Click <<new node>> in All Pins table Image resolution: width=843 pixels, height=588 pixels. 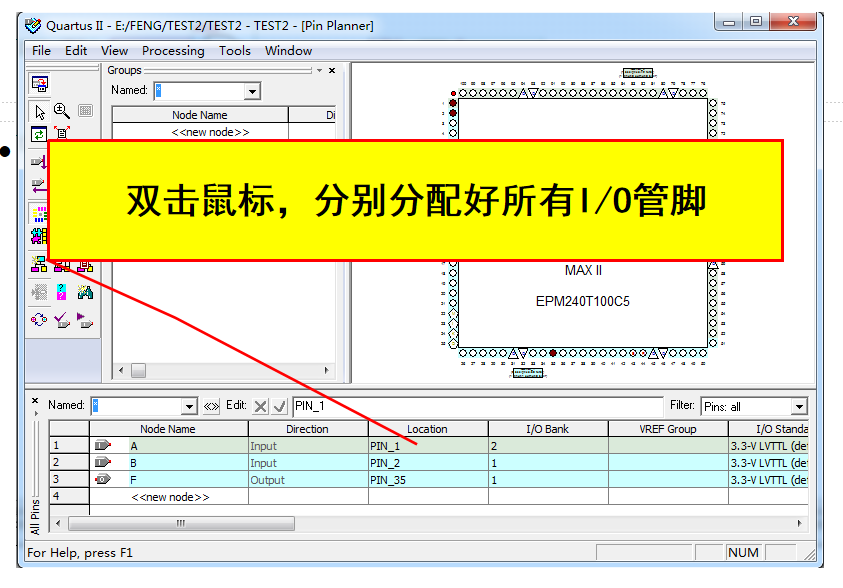tap(170, 497)
